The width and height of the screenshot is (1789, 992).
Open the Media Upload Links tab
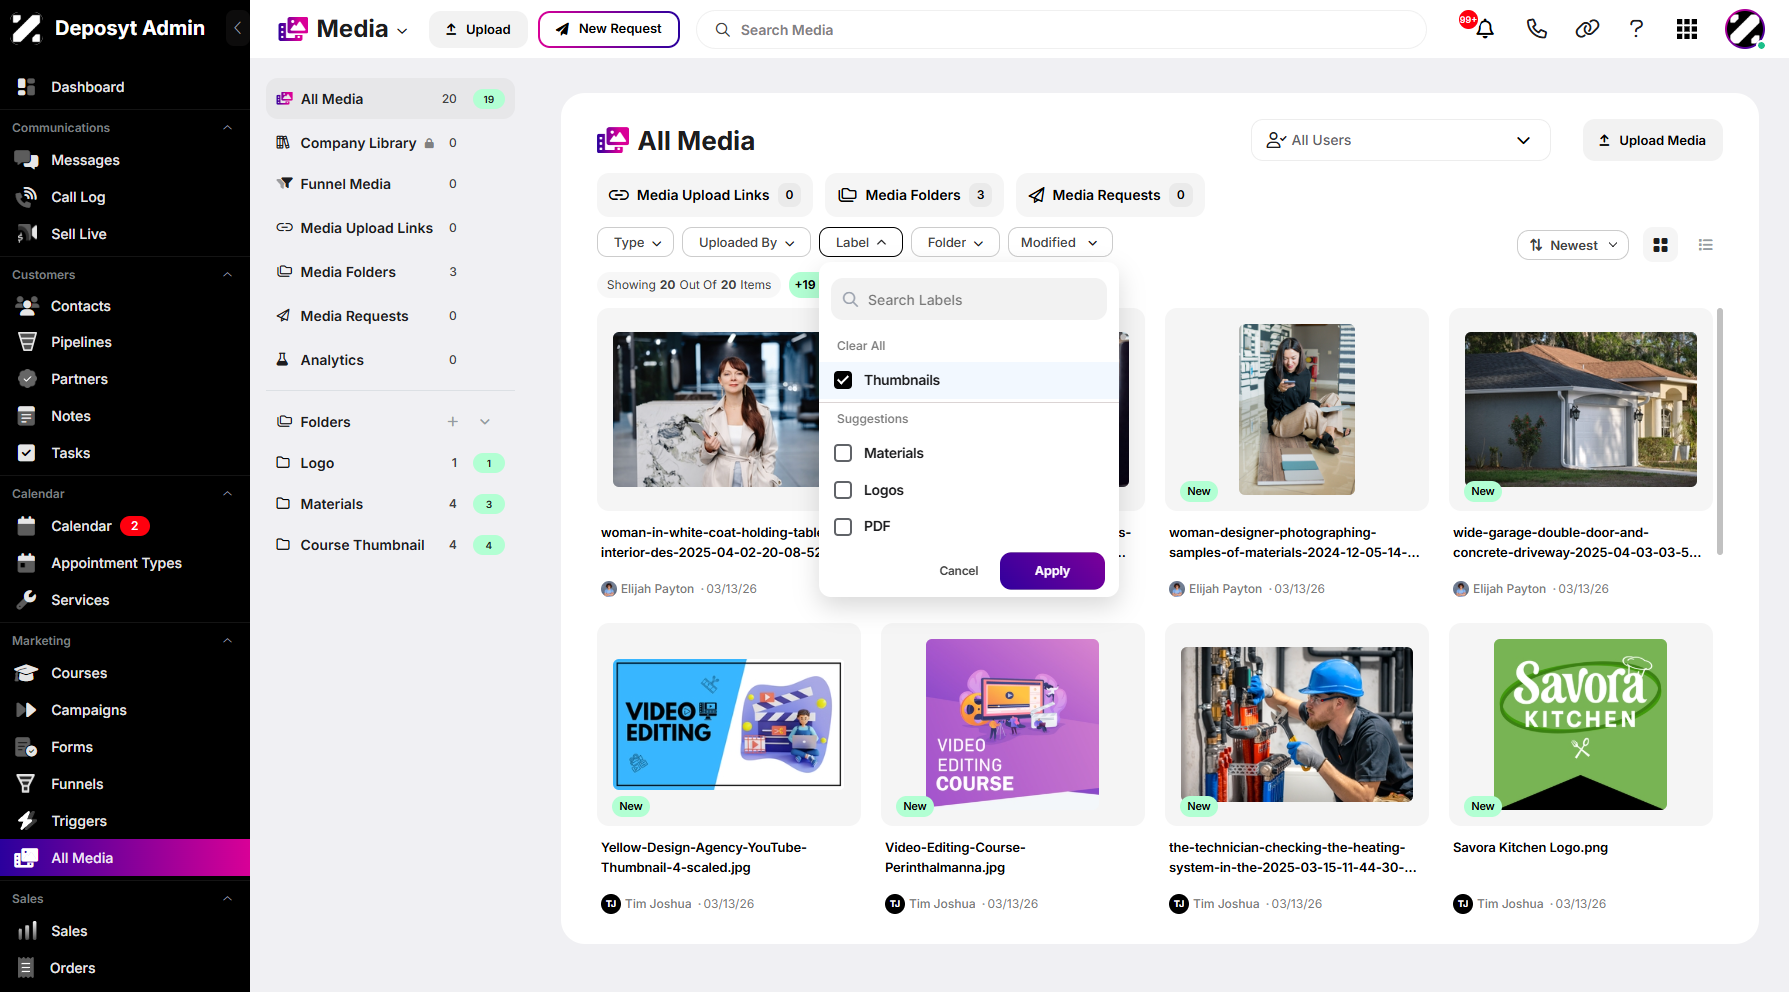click(x=704, y=195)
